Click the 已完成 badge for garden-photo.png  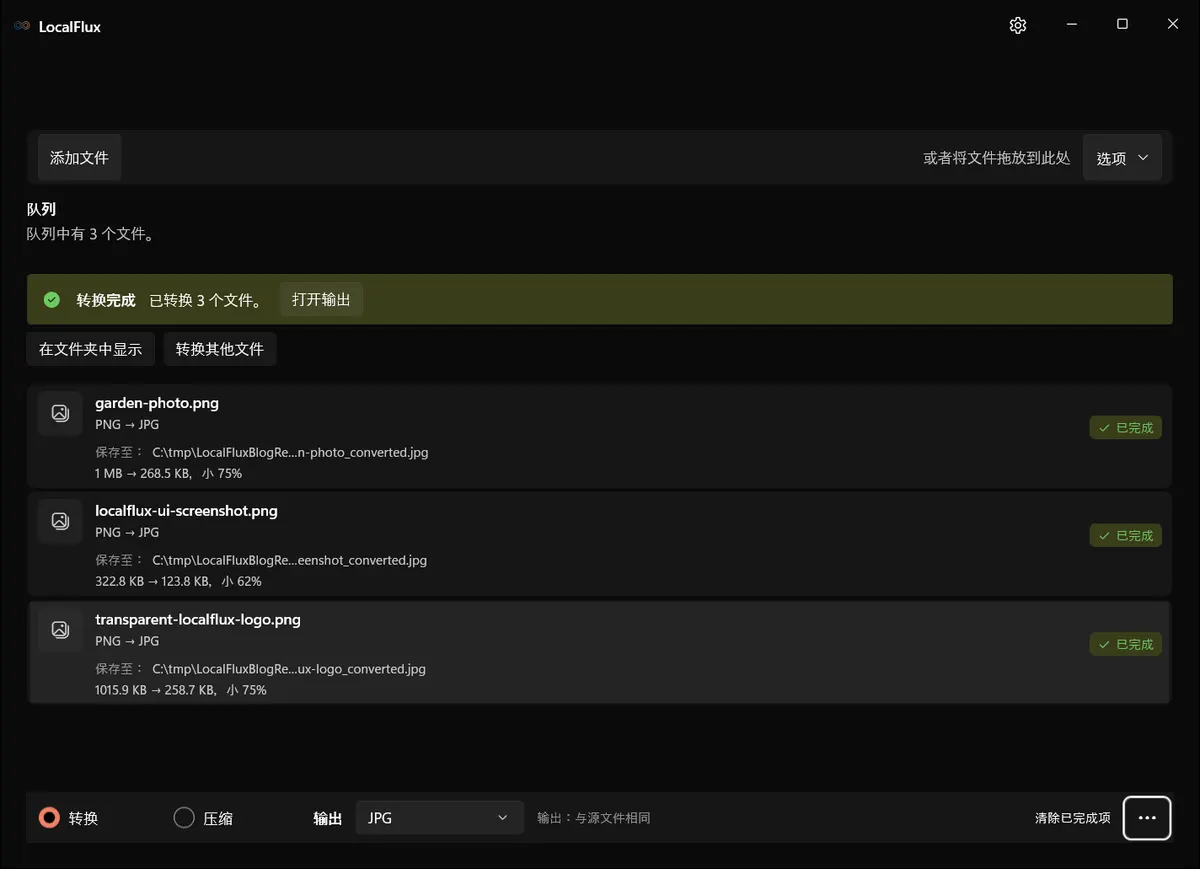coord(1126,428)
